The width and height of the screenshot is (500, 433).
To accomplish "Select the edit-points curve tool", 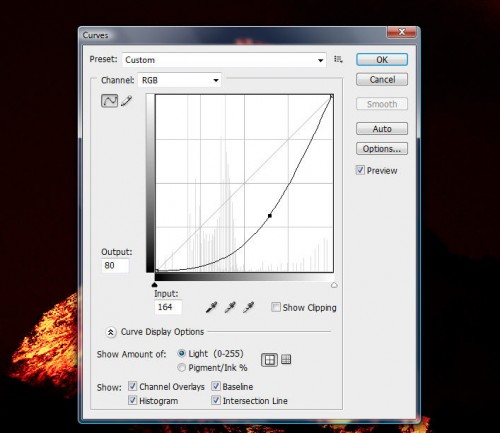I will (109, 100).
